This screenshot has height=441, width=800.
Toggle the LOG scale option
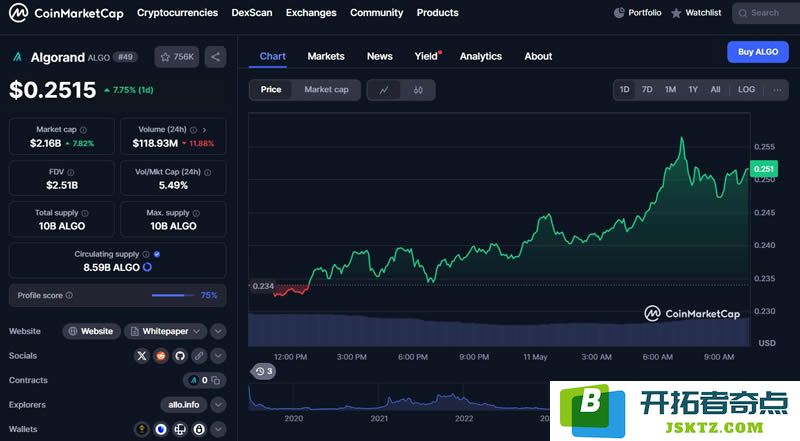click(746, 90)
